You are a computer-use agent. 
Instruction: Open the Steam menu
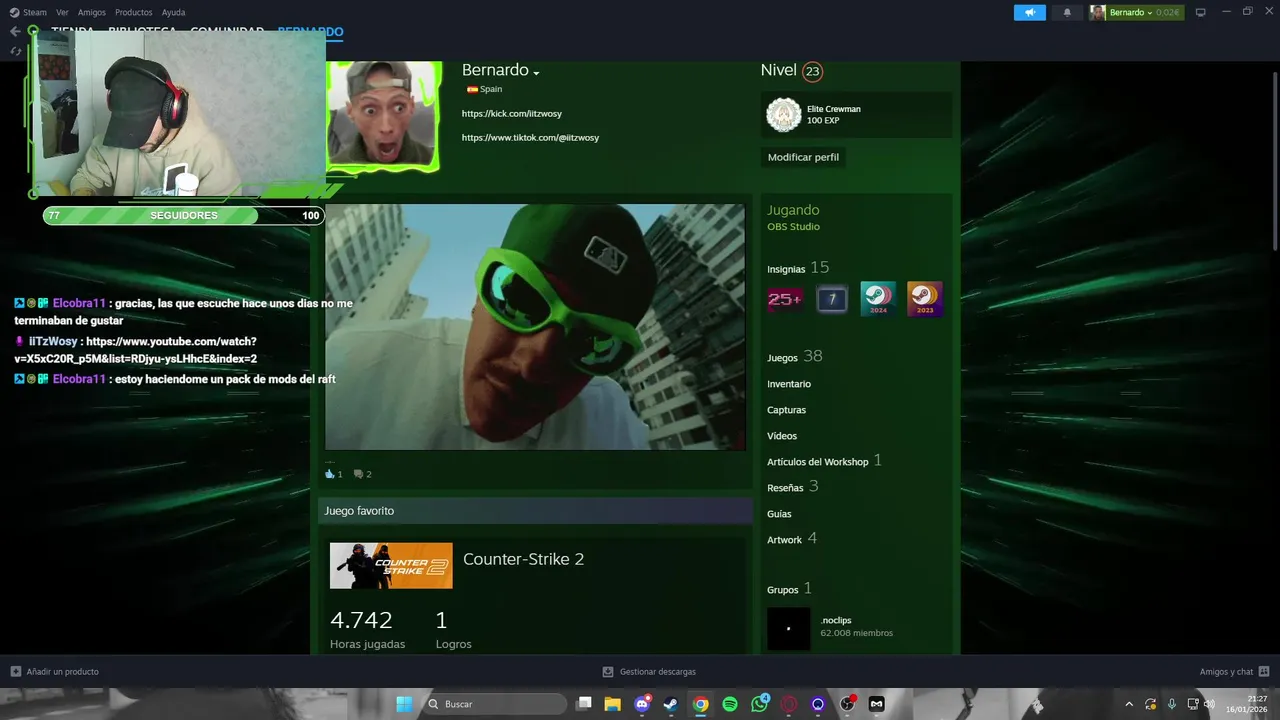click(35, 12)
